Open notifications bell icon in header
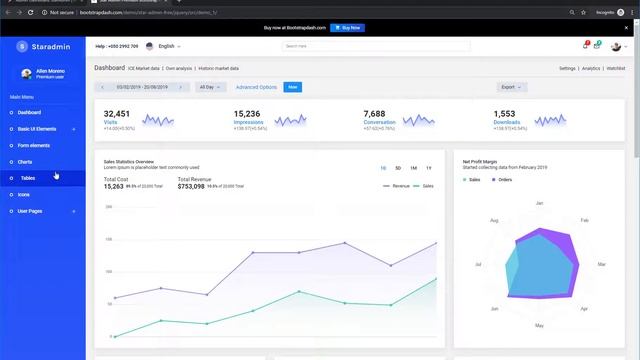 click(x=585, y=46)
